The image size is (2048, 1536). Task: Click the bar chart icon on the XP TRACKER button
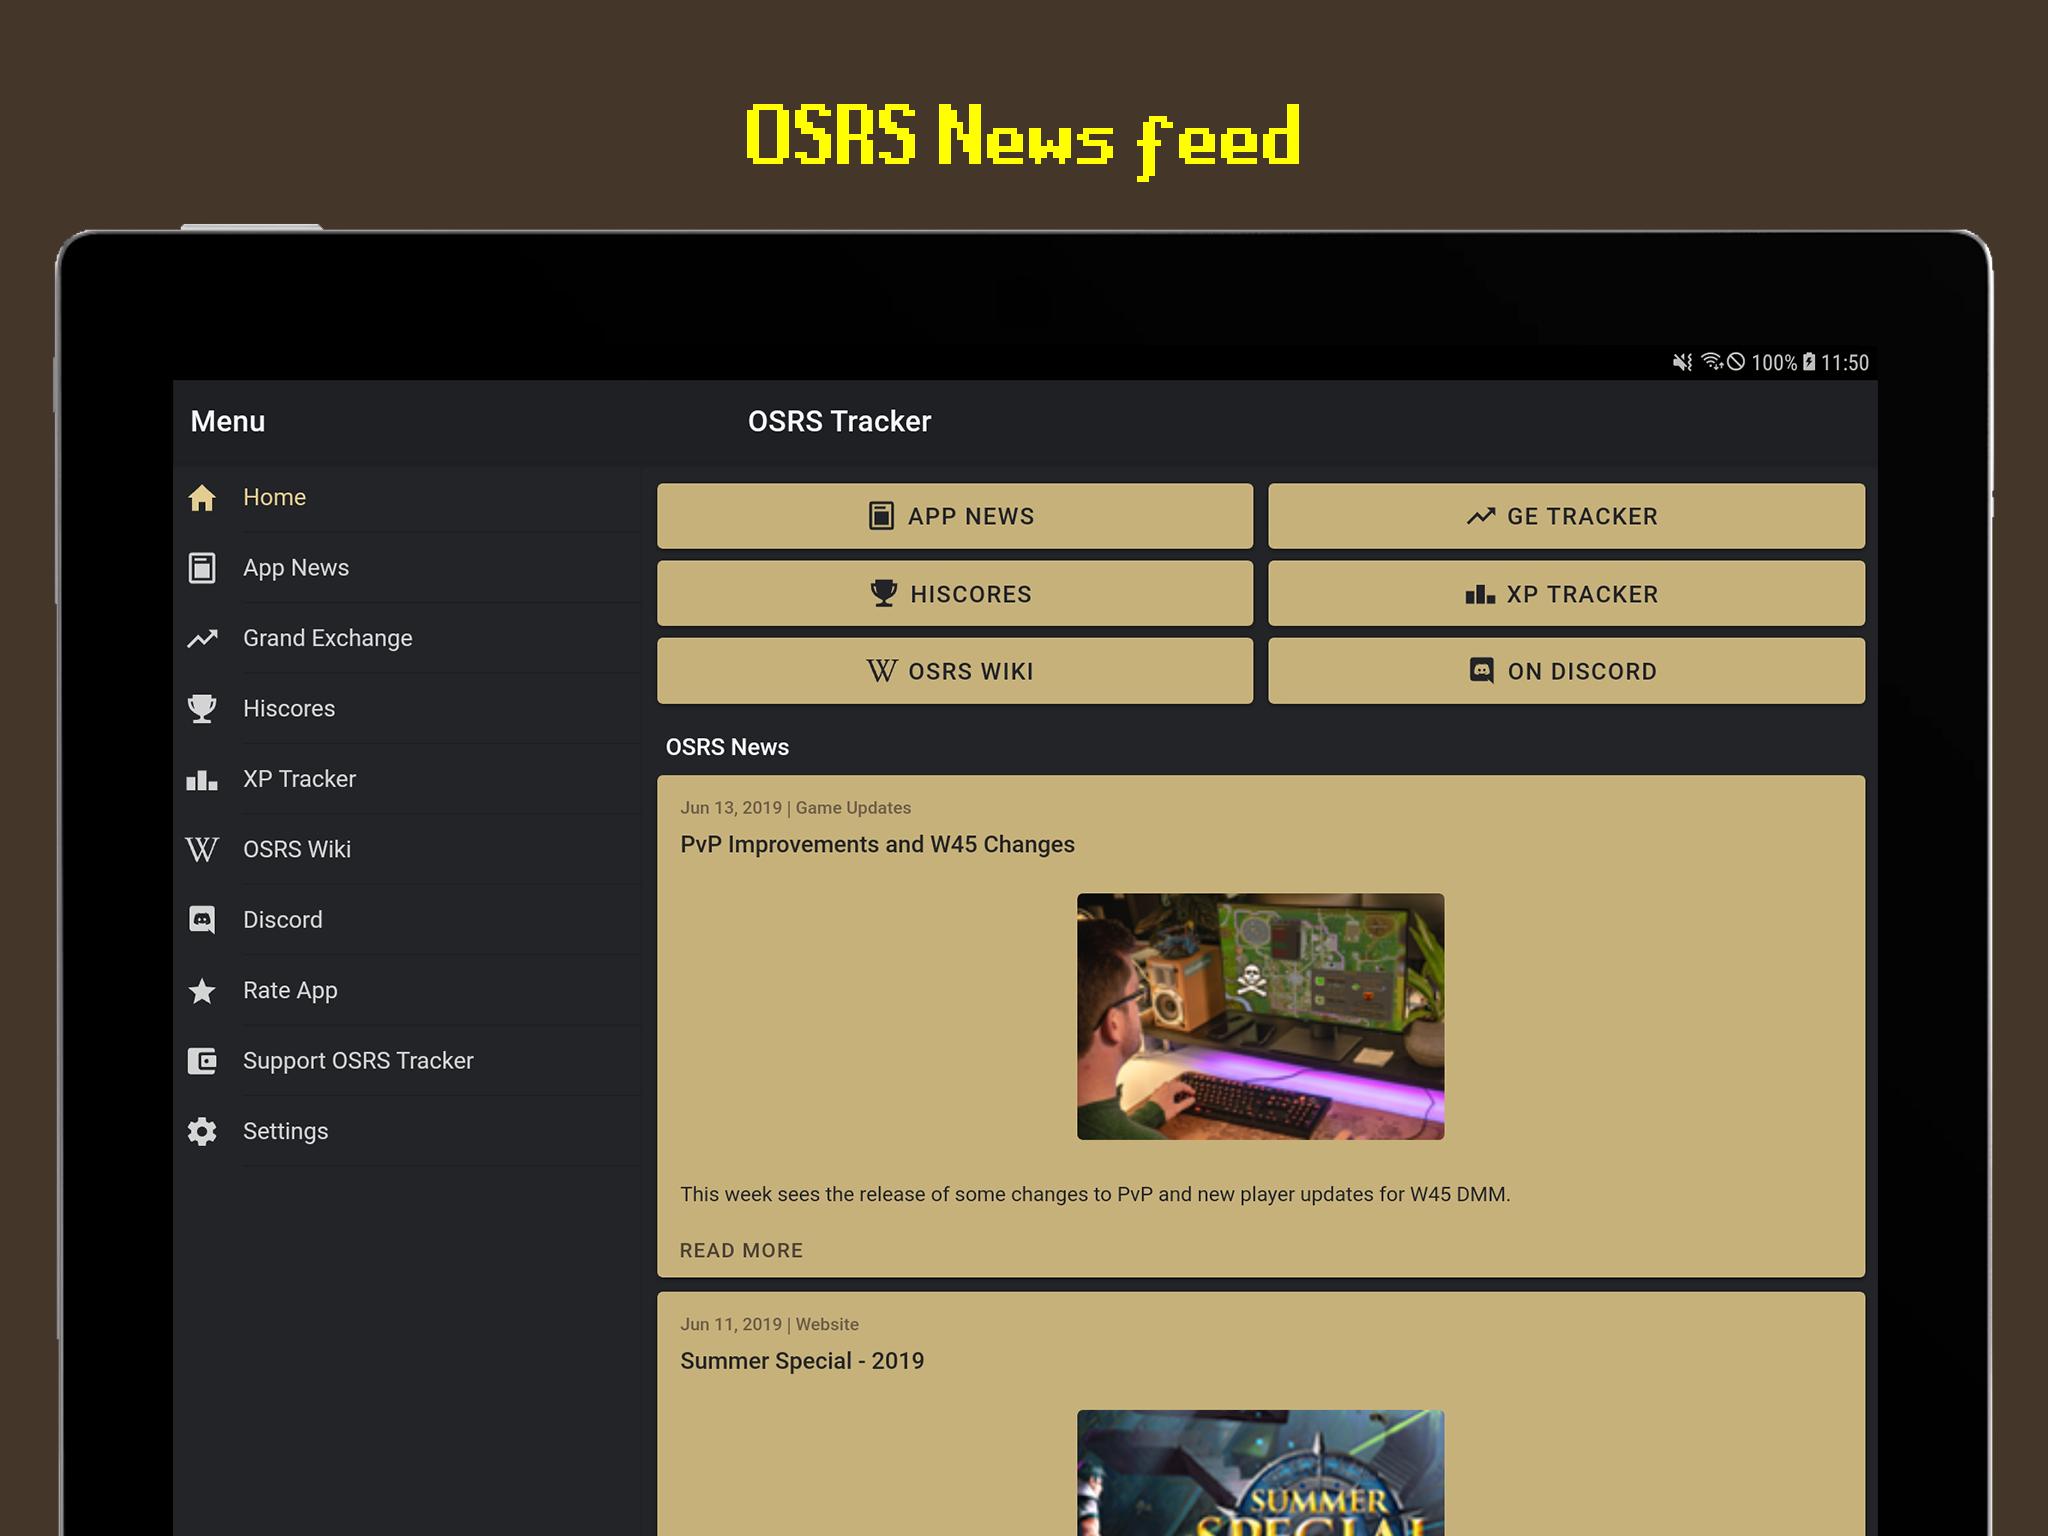1480,594
